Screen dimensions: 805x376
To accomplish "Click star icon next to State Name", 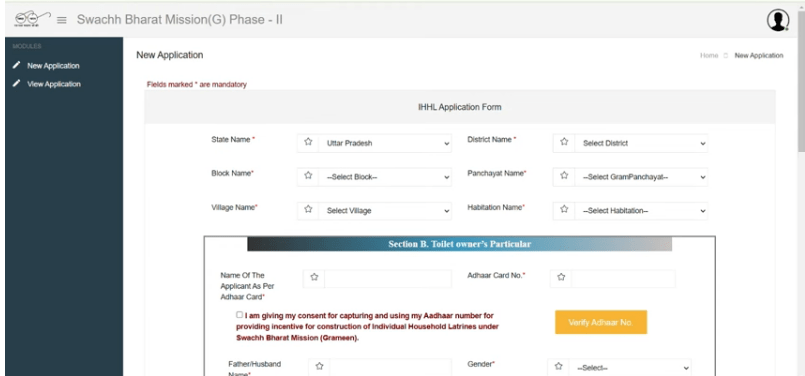I will click(308, 142).
